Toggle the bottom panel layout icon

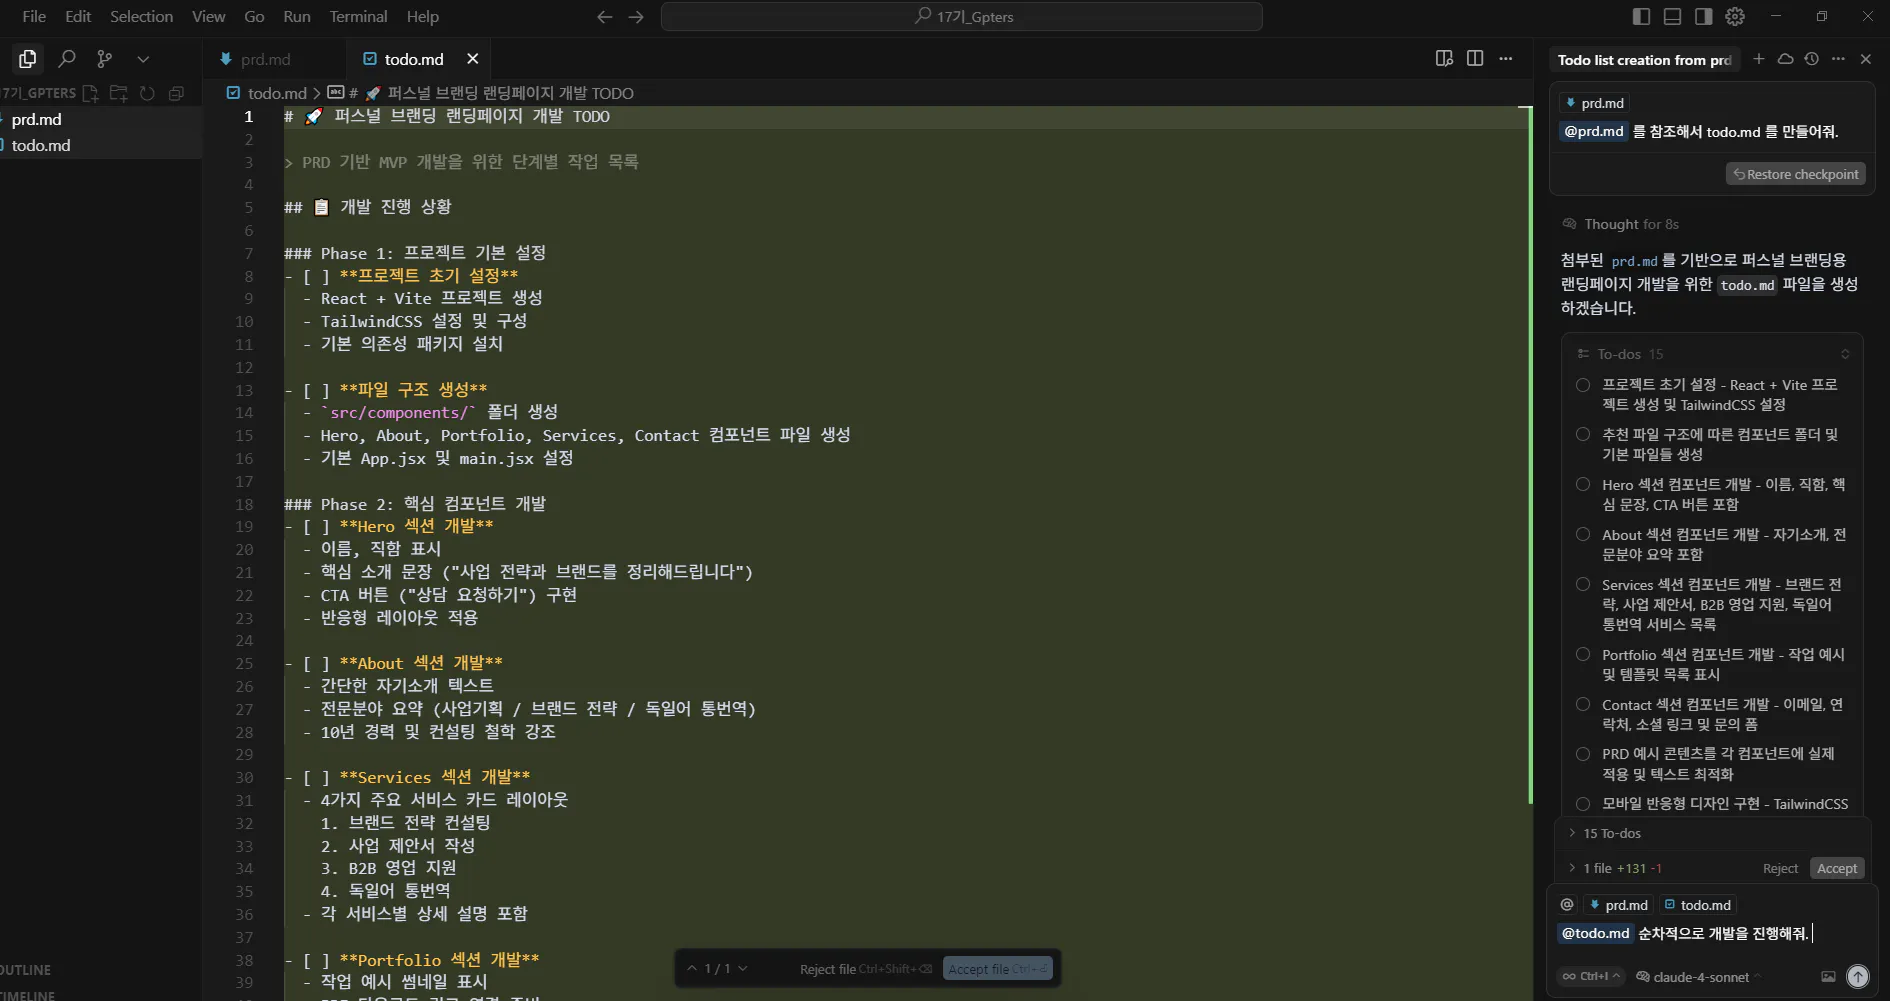[x=1672, y=17]
